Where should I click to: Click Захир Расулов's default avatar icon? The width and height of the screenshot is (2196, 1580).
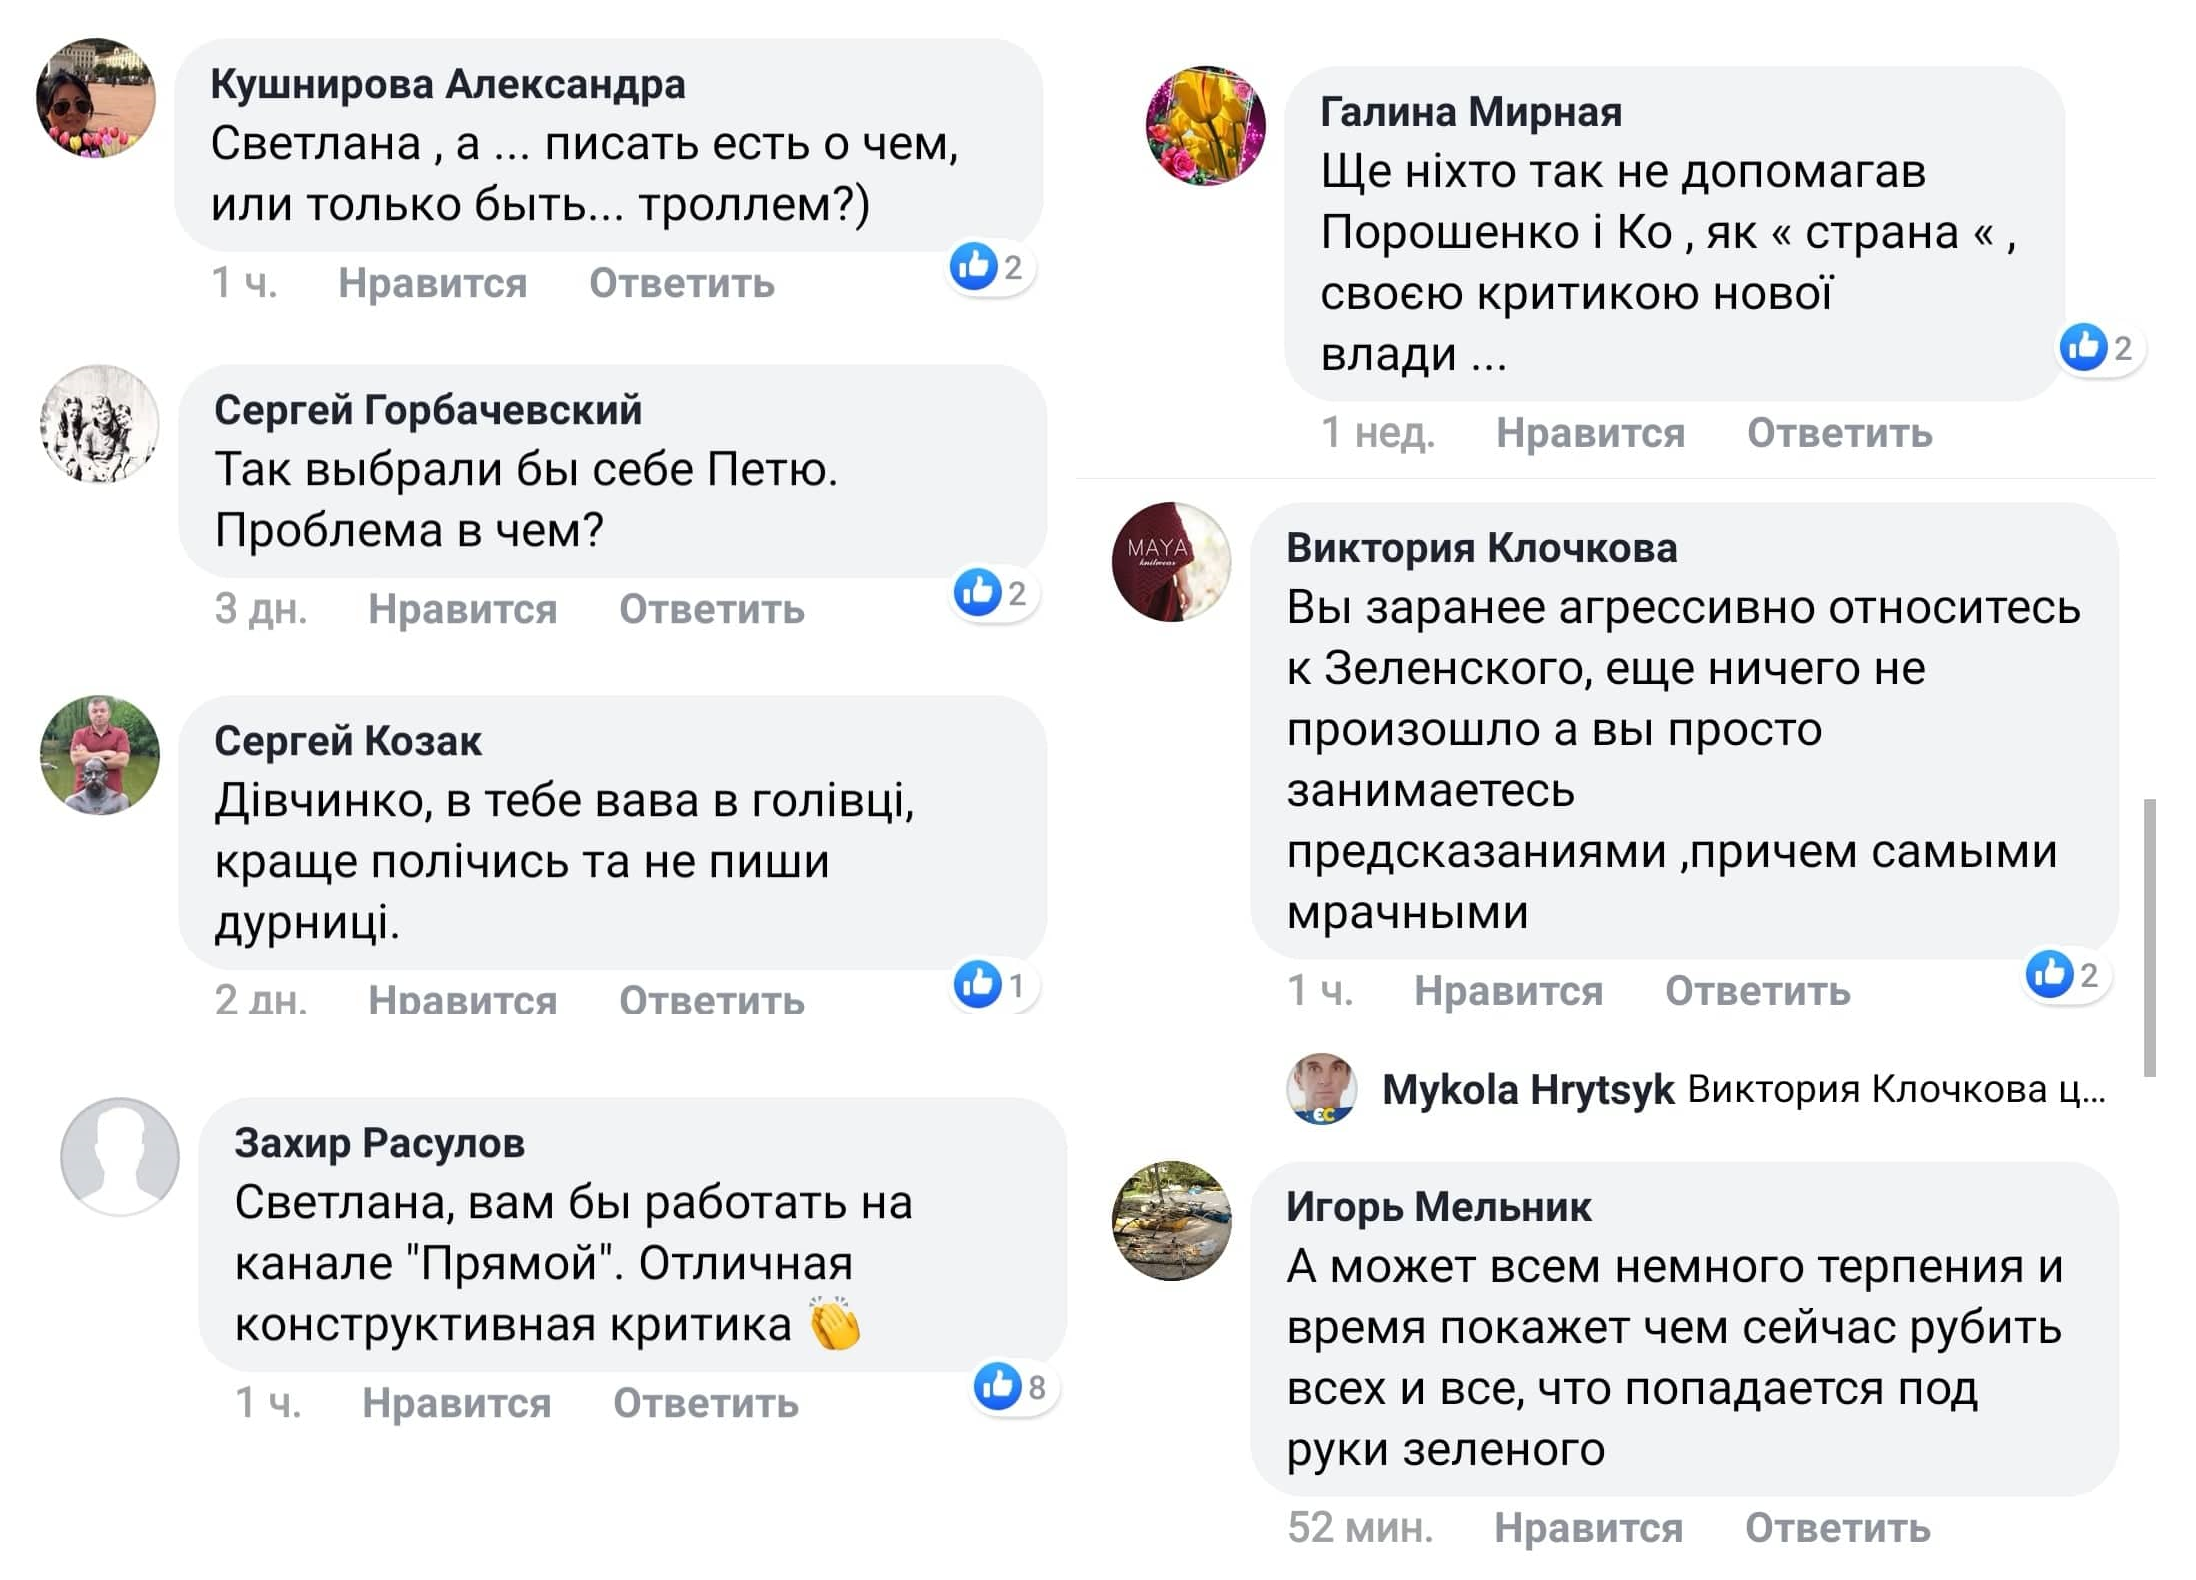click(x=120, y=1156)
